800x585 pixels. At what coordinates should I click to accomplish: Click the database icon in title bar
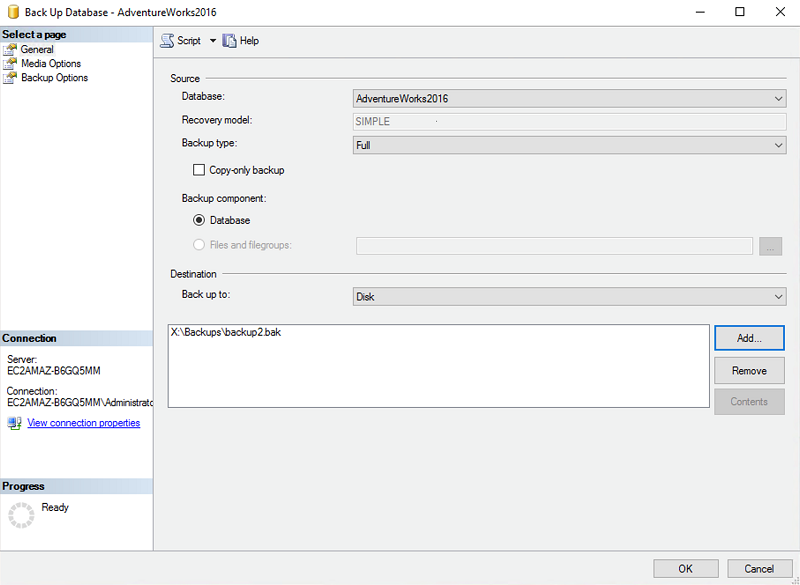(x=13, y=12)
